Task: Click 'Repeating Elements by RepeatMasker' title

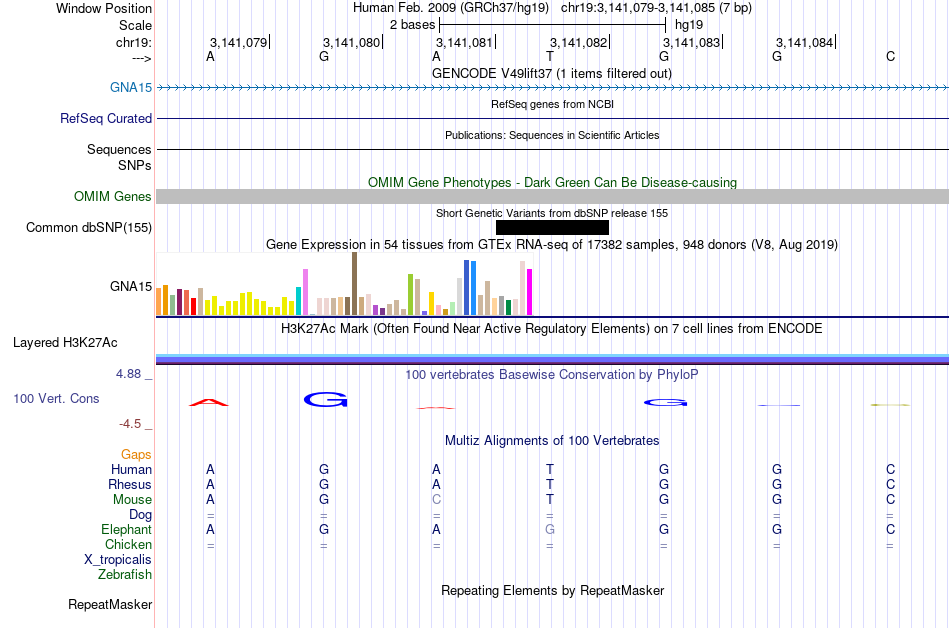Action: (552, 590)
